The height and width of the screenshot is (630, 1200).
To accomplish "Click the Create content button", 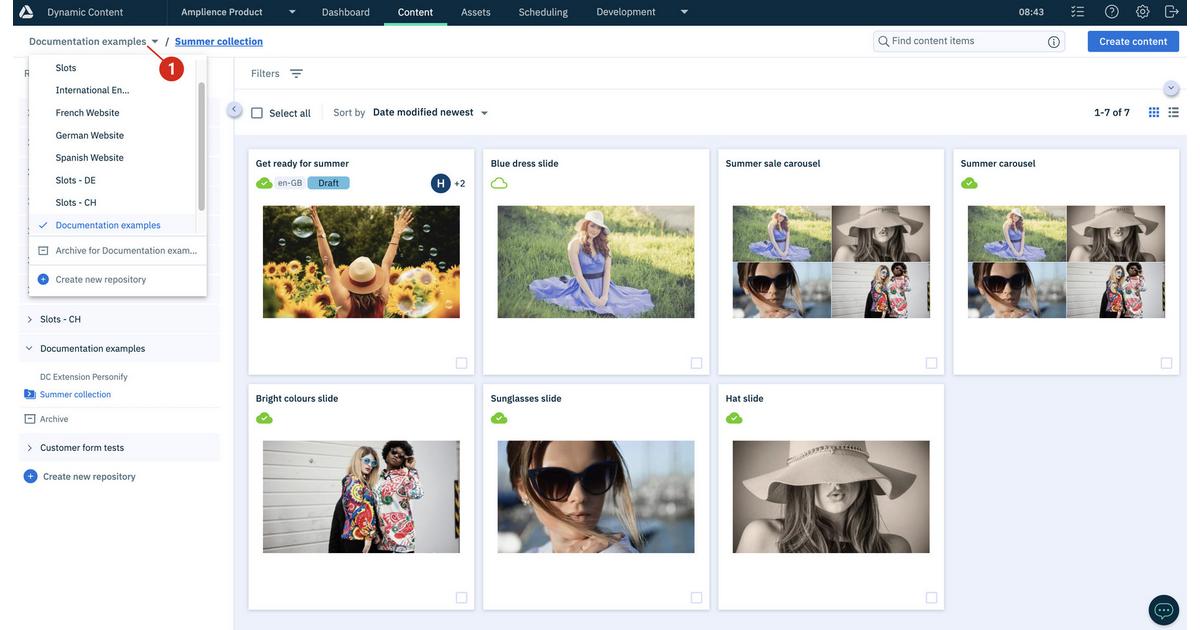I will 1133,41.
